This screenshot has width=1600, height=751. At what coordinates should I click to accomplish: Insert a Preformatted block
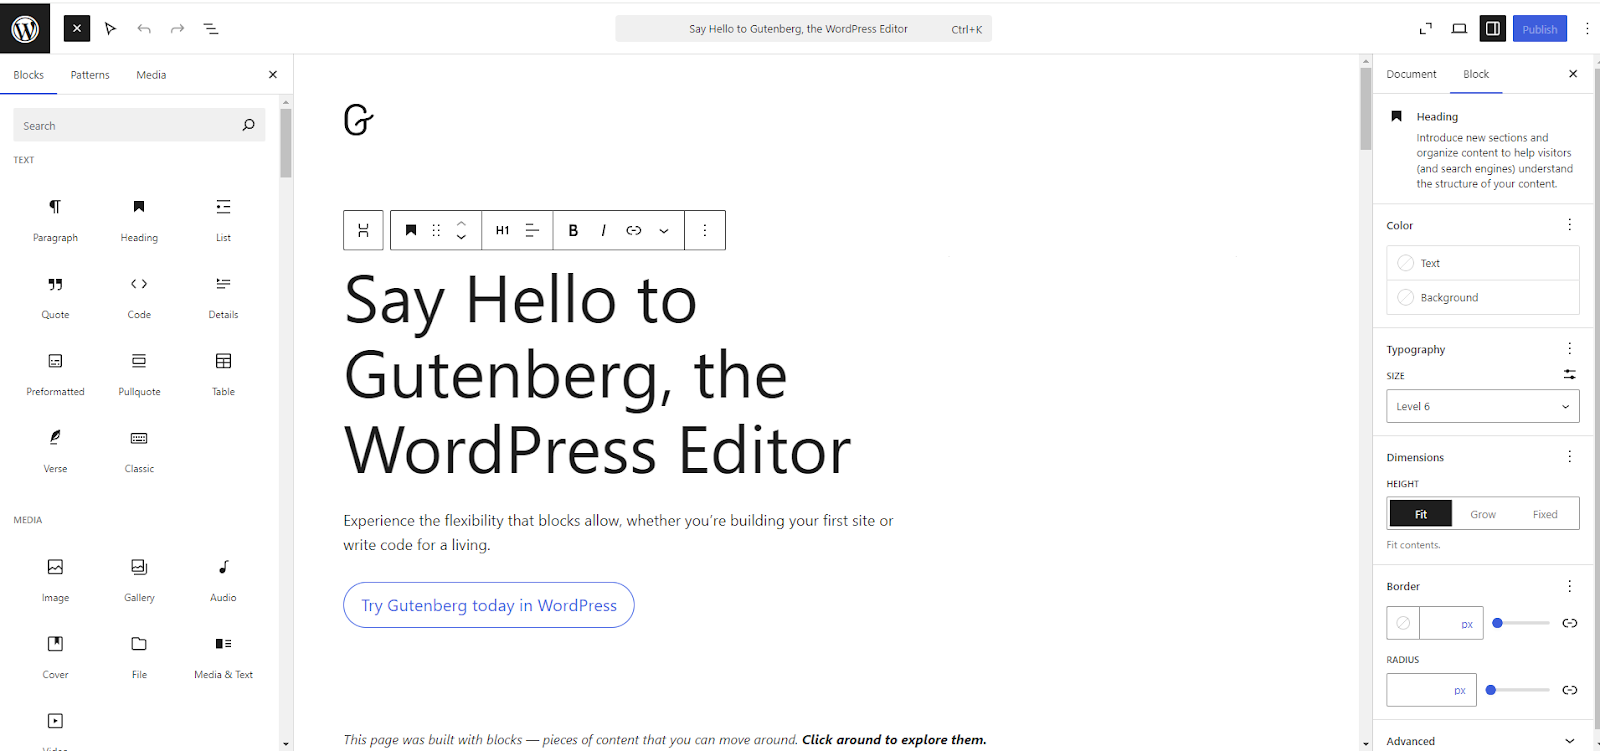coord(55,373)
